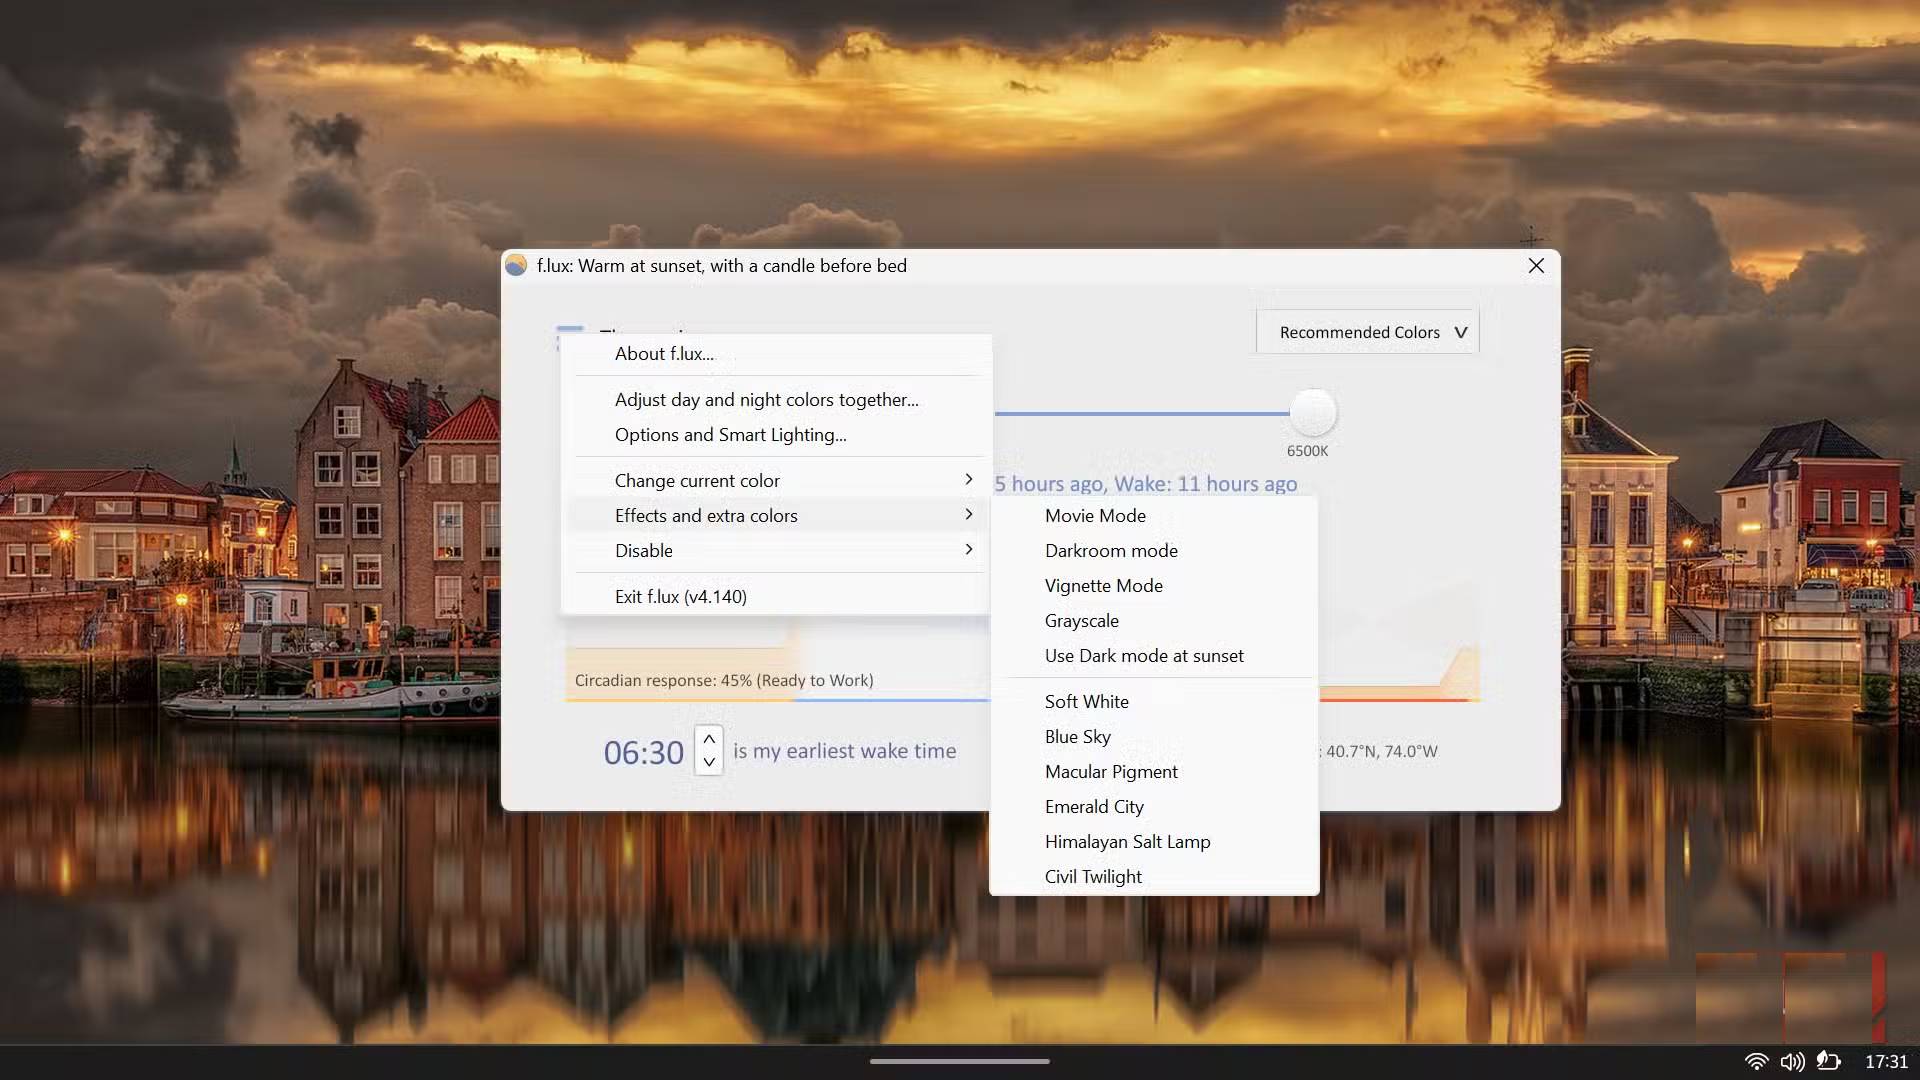Expand the Change current color submenu
1920x1080 pixels.
click(x=697, y=480)
